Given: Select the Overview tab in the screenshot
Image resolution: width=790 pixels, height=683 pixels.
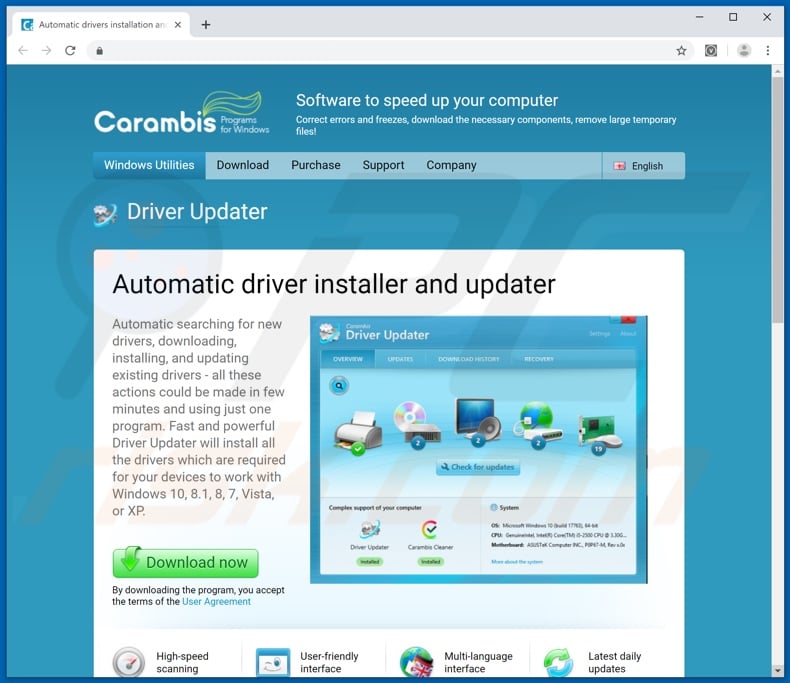Looking at the screenshot, I should pos(348,359).
